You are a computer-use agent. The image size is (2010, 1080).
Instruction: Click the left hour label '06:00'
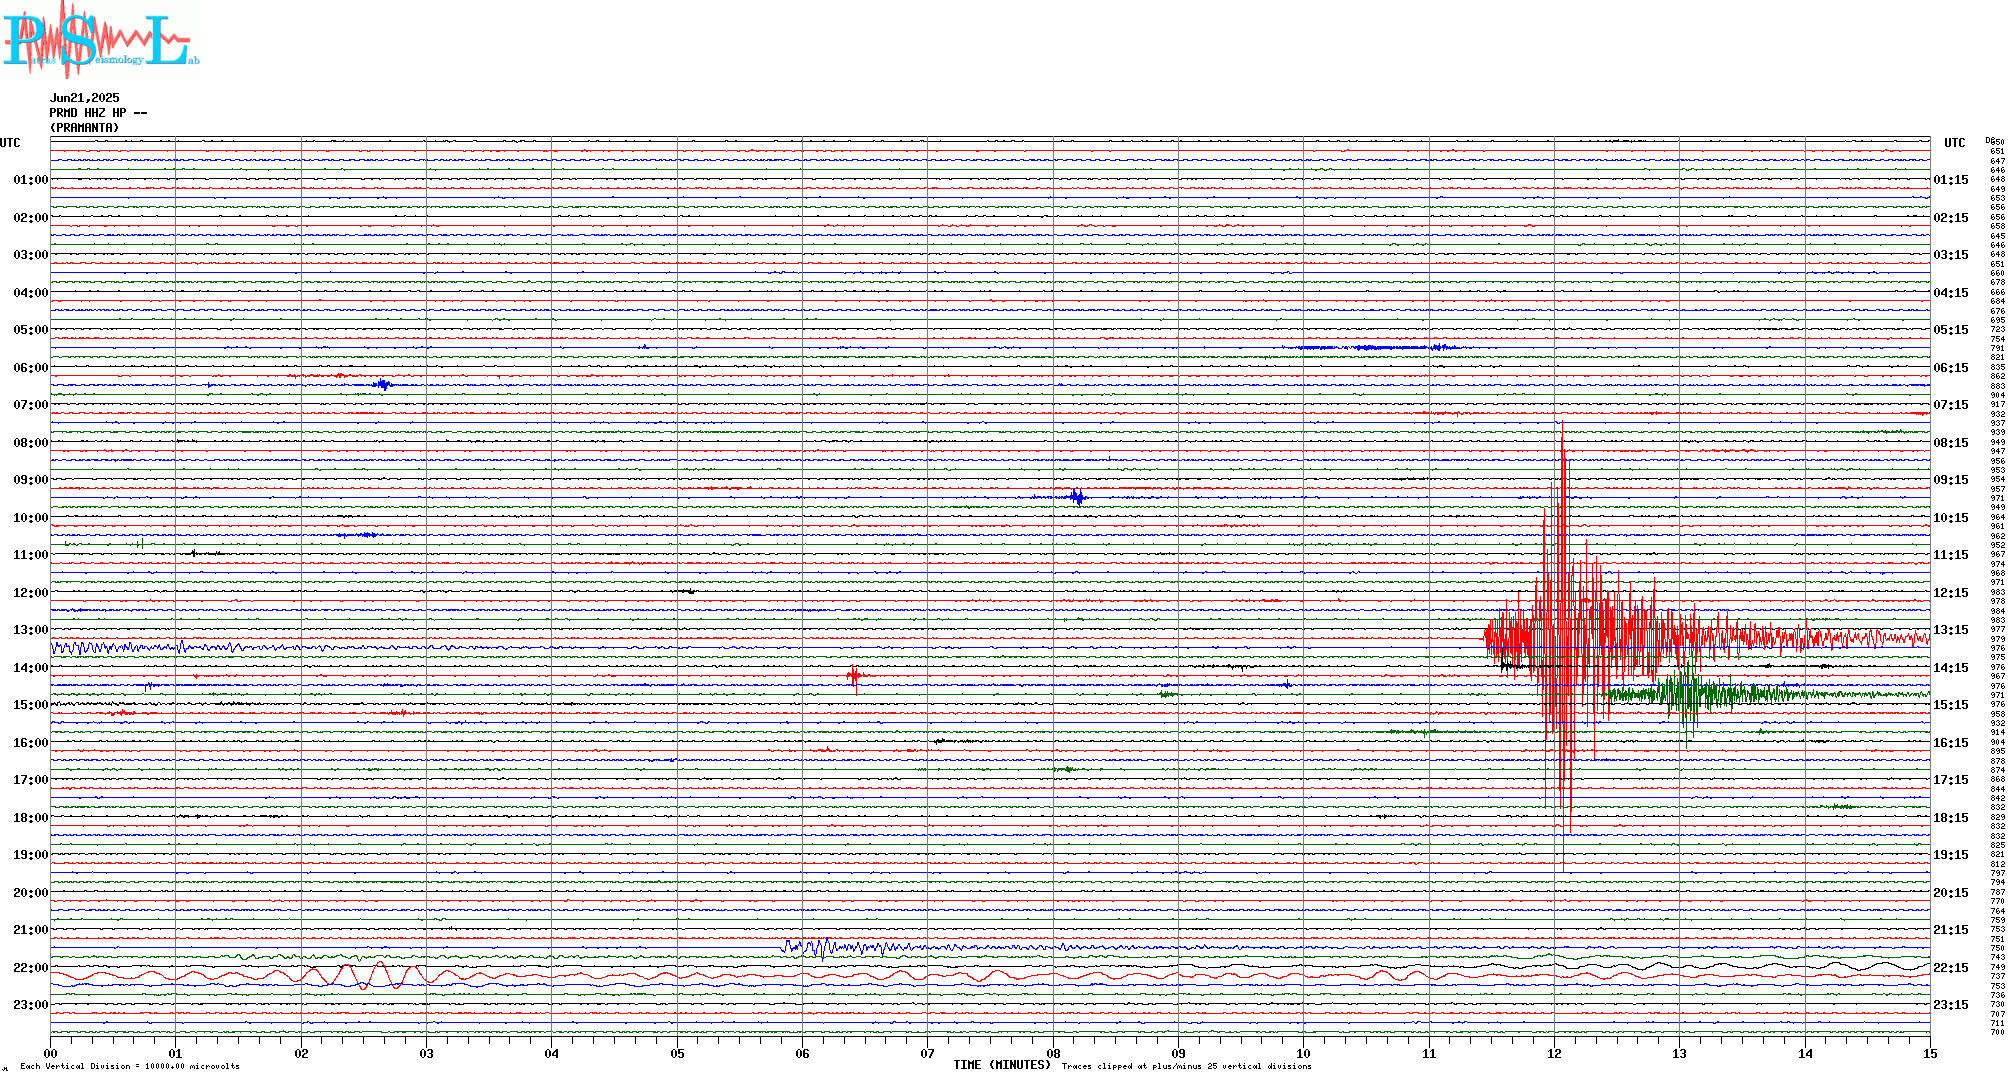point(31,368)
